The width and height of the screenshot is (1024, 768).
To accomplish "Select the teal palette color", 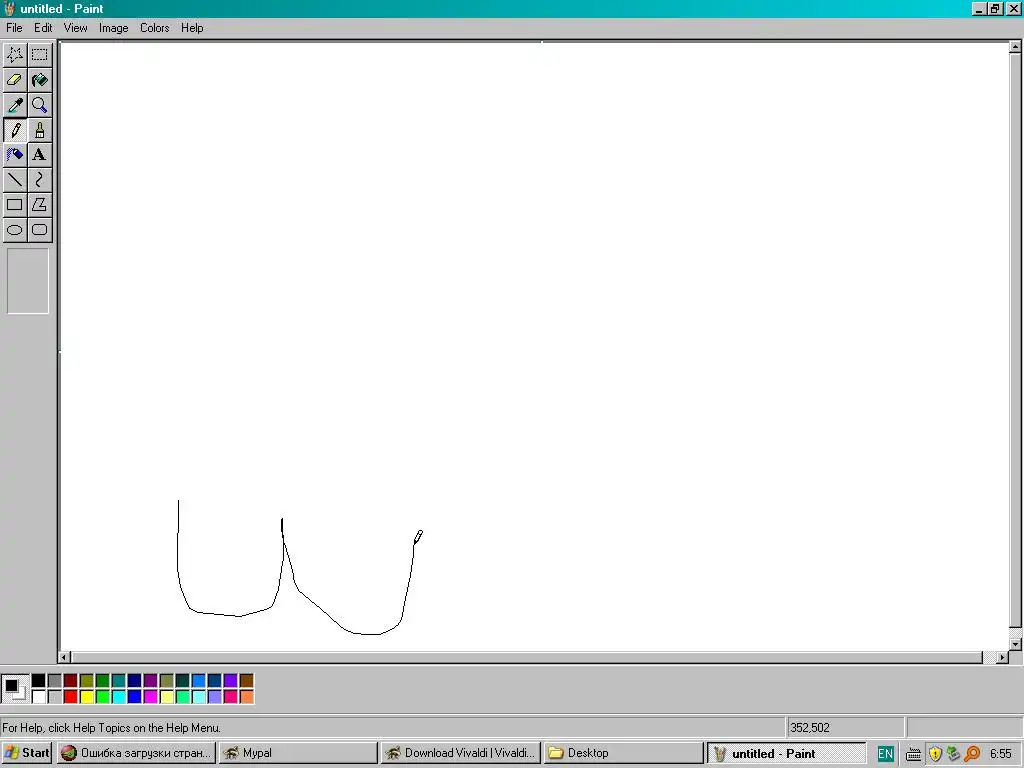I will click(119, 681).
